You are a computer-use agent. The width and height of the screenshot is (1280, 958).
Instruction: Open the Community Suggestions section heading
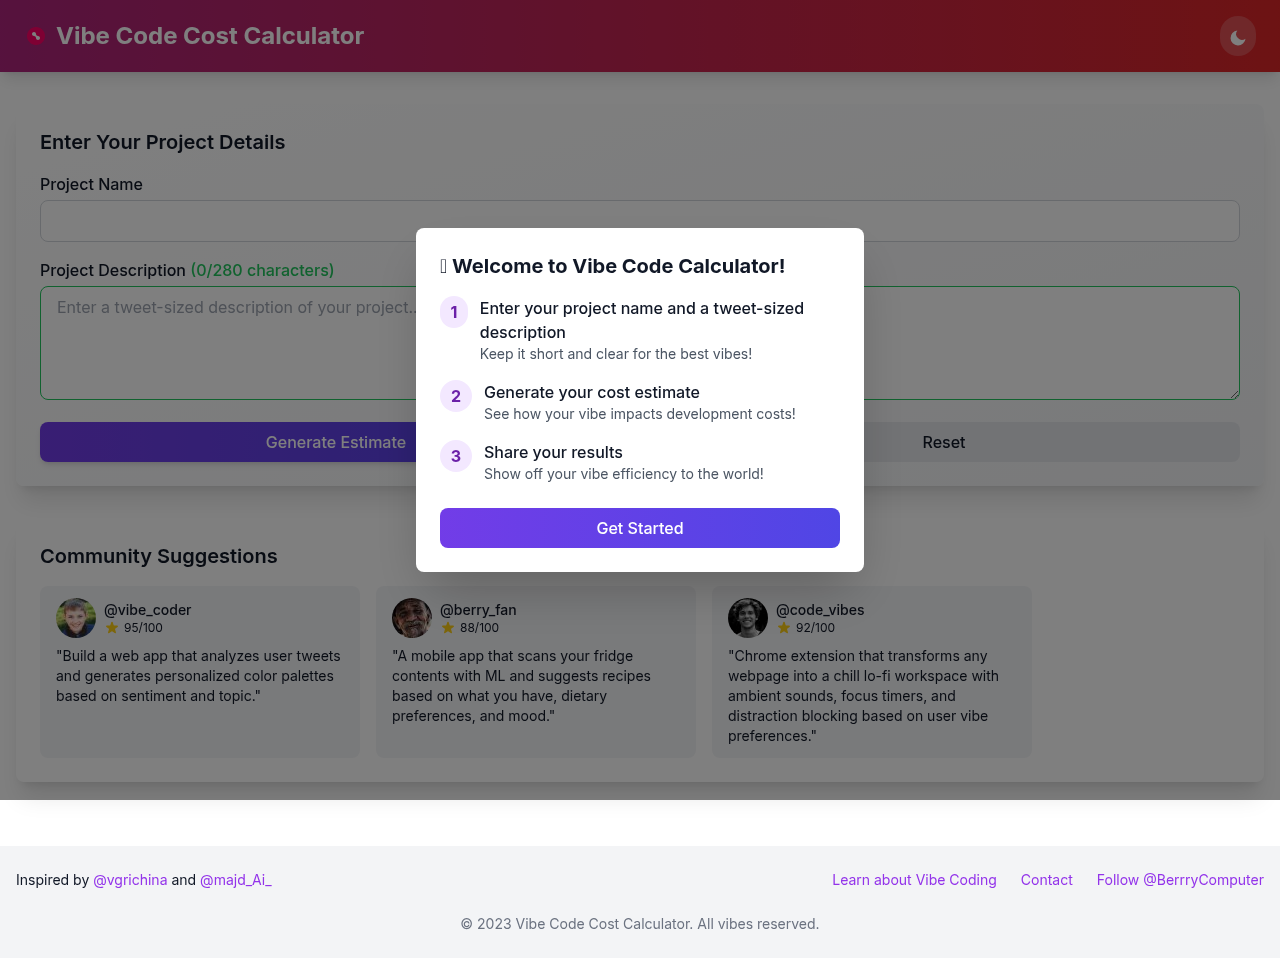click(158, 556)
